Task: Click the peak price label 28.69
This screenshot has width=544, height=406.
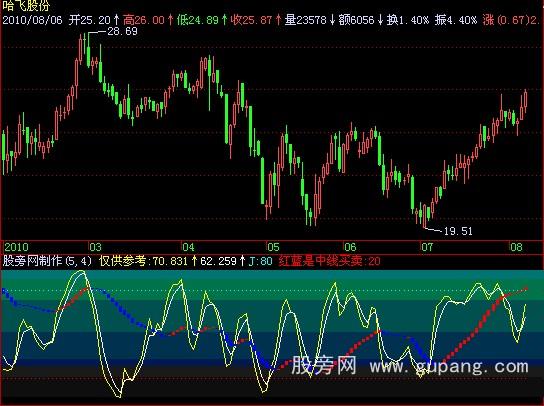Action: click(122, 32)
